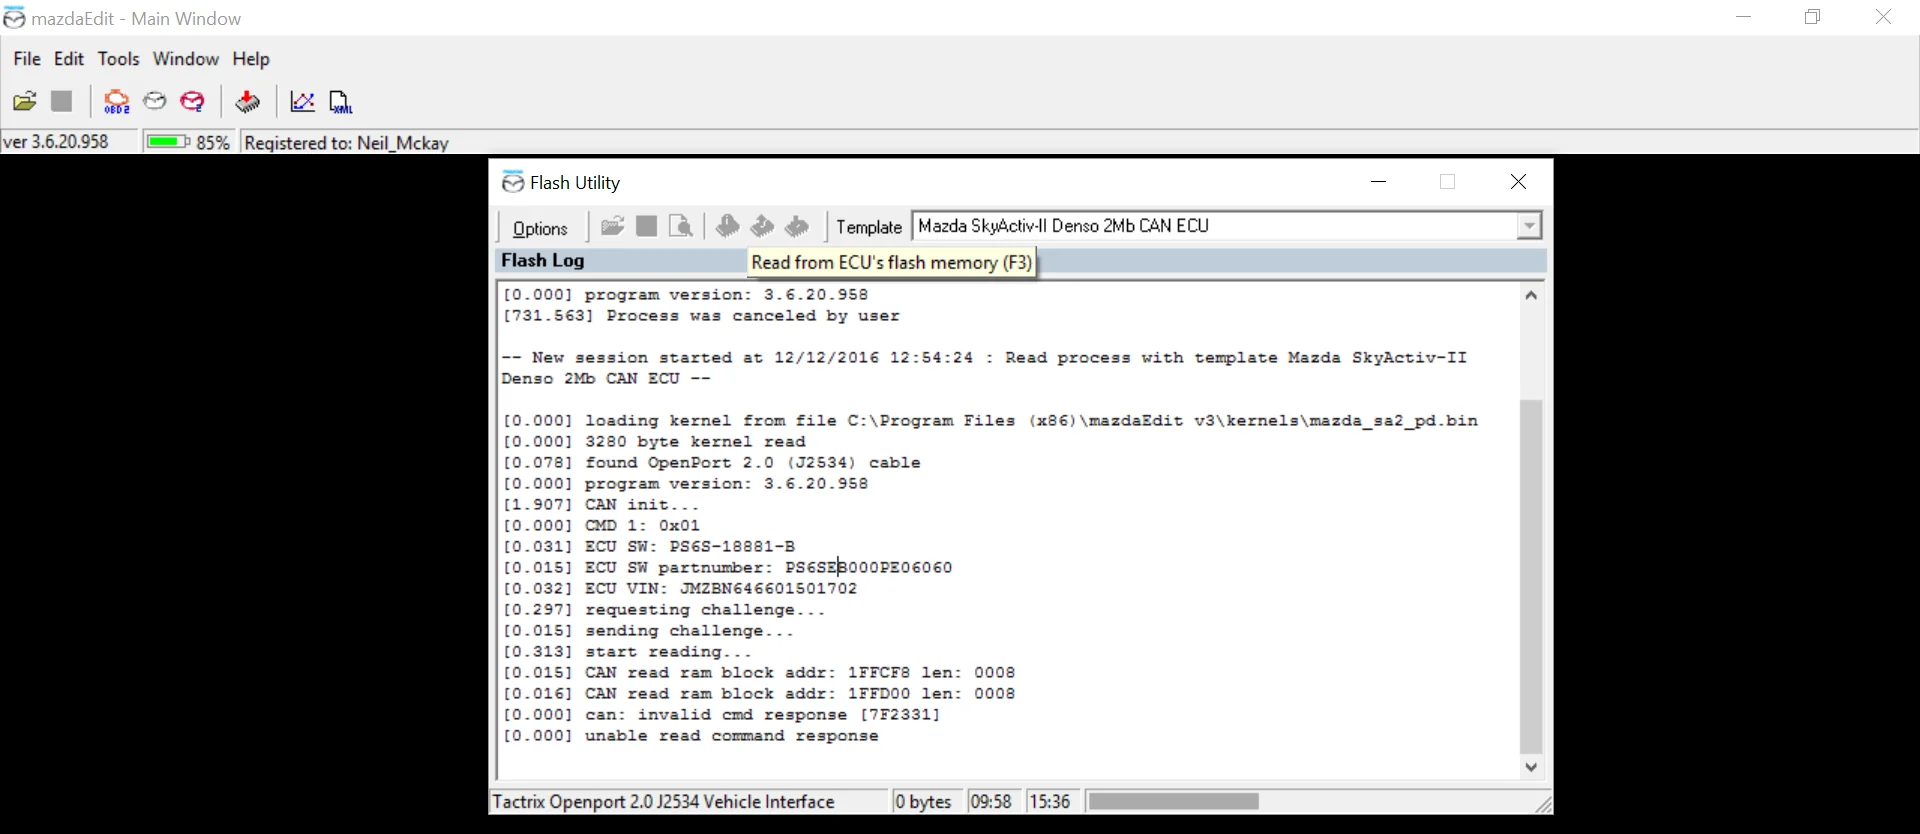1920x834 pixels.
Task: Click log line 'sending challenge...'
Action: (x=648, y=631)
